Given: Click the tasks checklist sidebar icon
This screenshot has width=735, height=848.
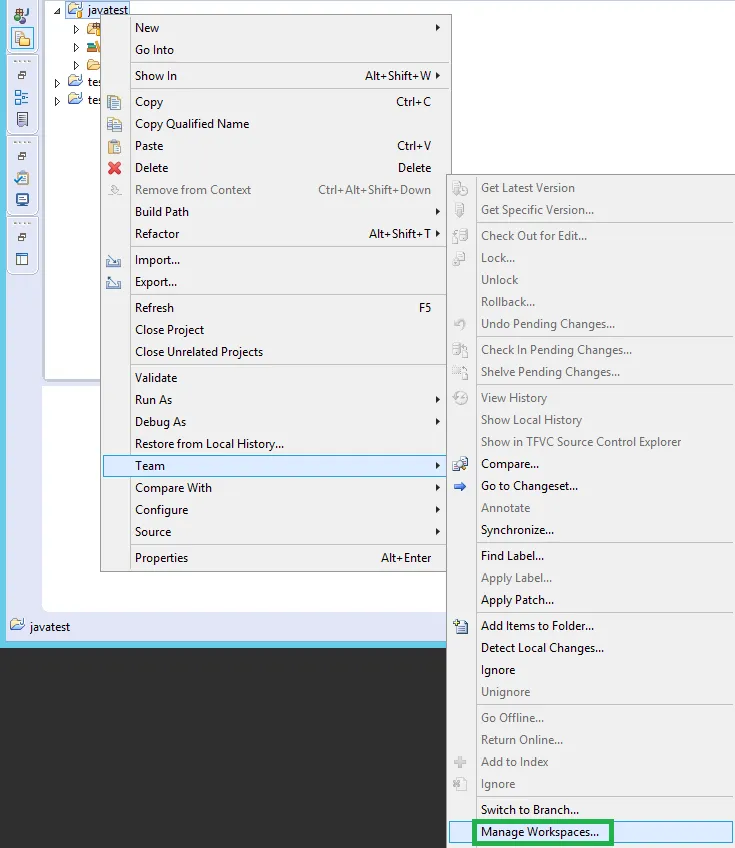Looking at the screenshot, I should coord(22,177).
